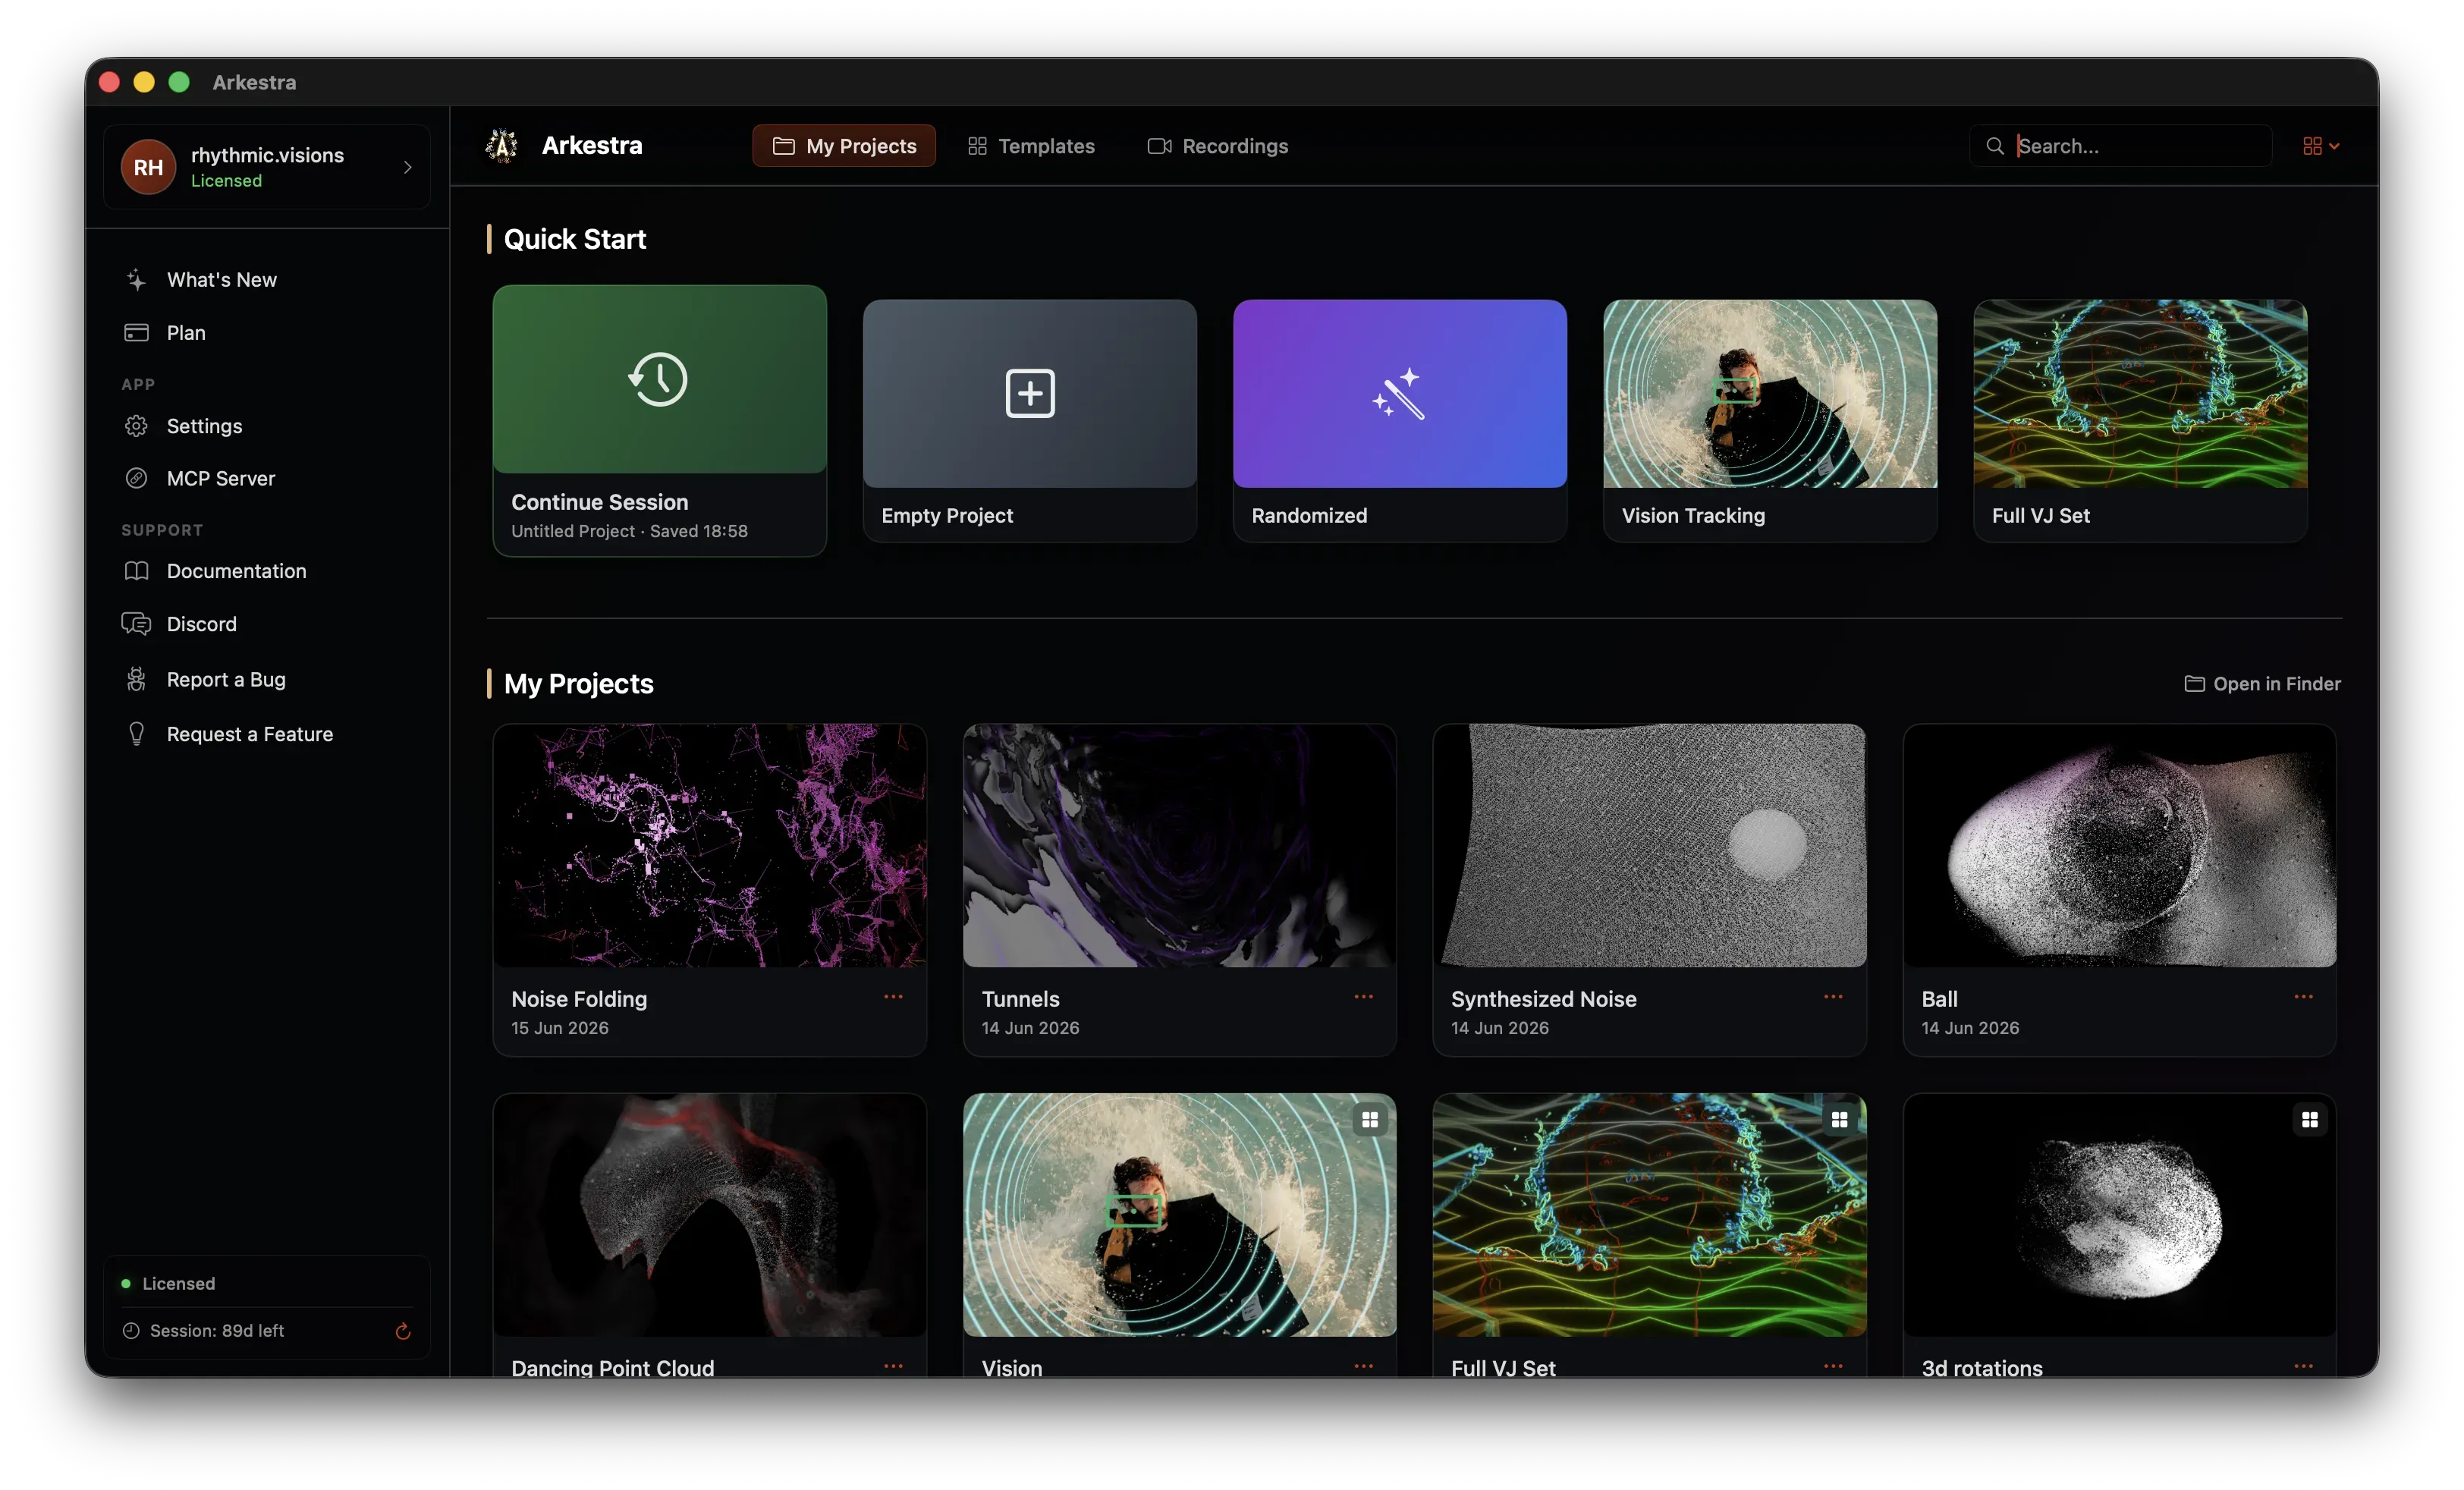Click the session refresh icon
2464x1490 pixels.
[x=403, y=1330]
